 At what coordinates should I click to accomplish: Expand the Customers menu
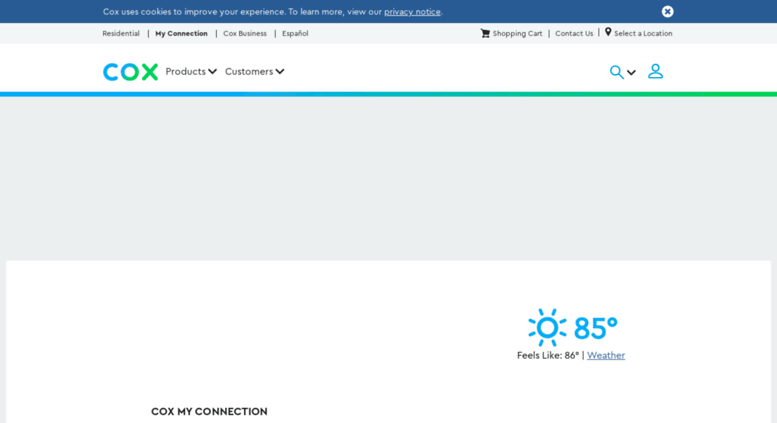tap(255, 72)
